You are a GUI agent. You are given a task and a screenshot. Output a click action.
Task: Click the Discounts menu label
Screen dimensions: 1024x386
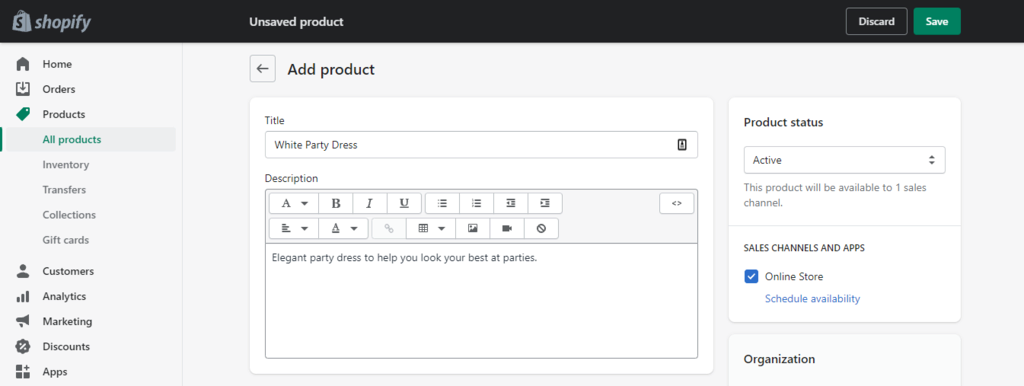(66, 346)
